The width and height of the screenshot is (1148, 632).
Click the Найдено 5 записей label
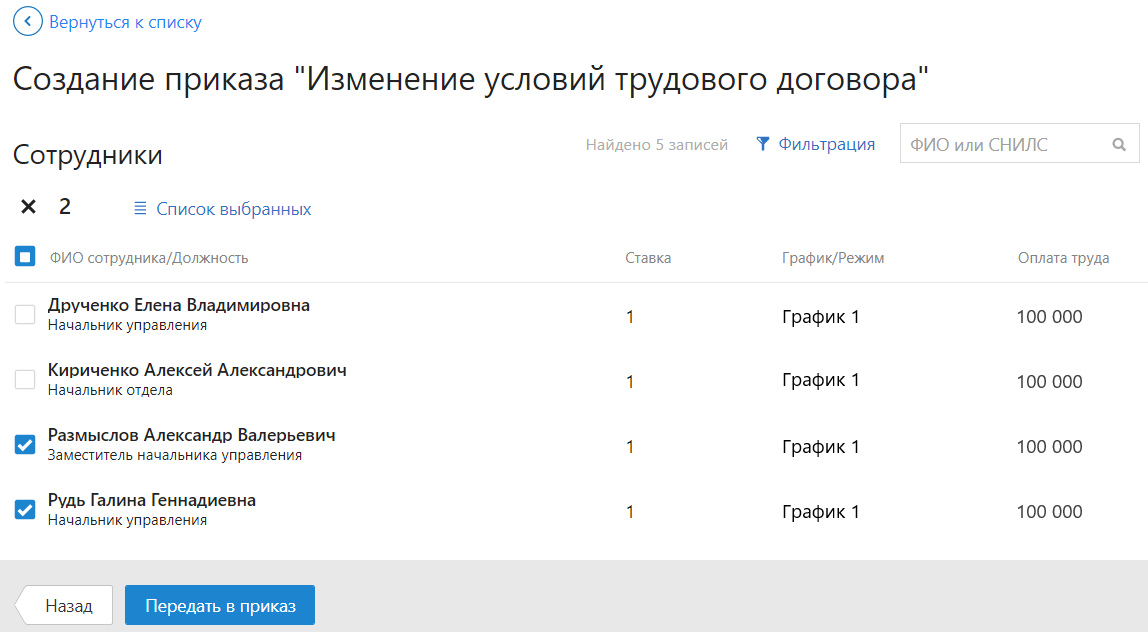point(657,145)
